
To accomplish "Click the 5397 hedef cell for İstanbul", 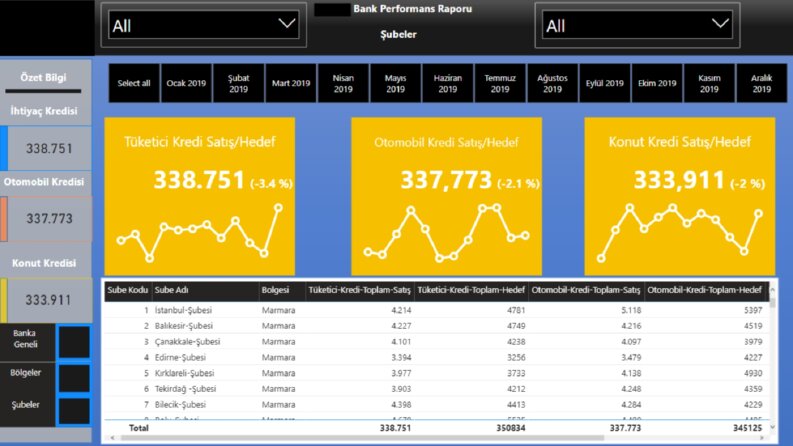I will pos(753,310).
